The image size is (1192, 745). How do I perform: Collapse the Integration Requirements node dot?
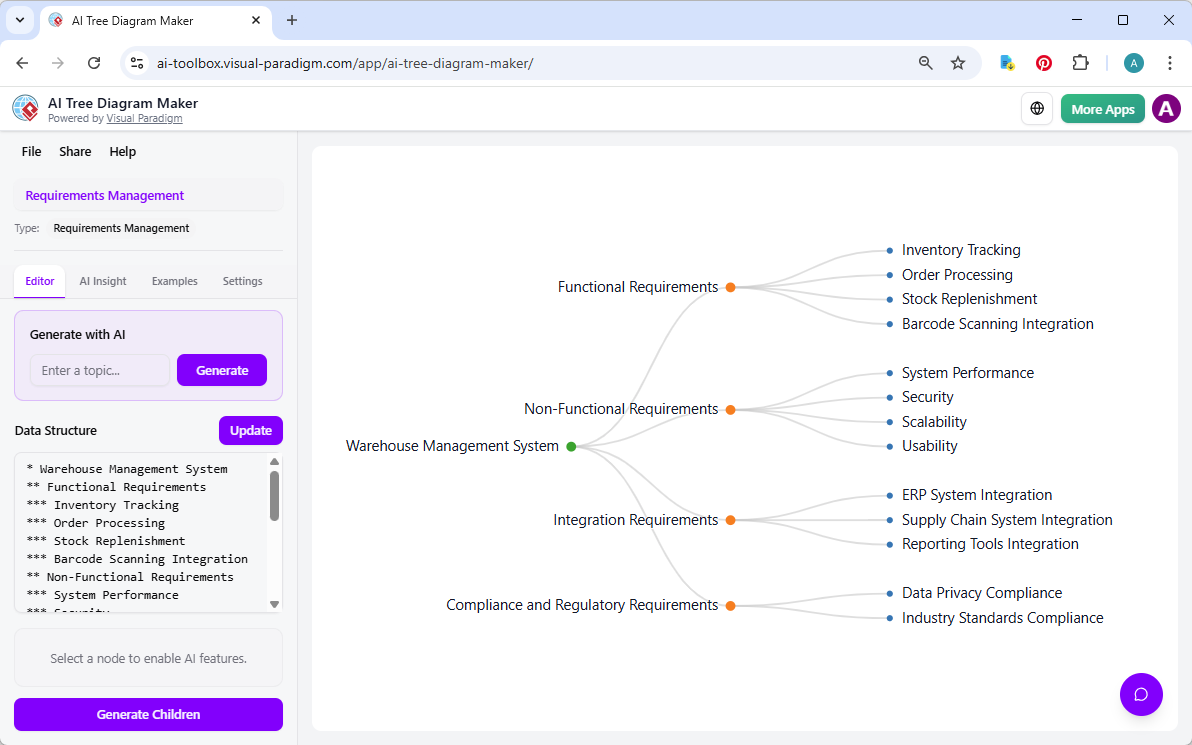(x=731, y=520)
